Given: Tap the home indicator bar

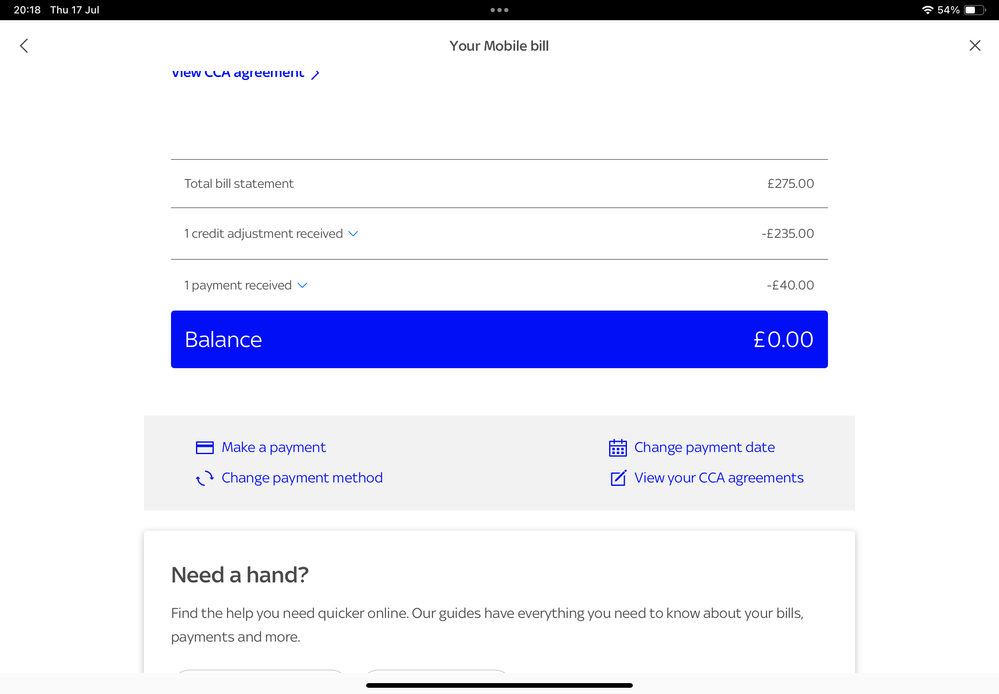Looking at the screenshot, I should [499, 685].
